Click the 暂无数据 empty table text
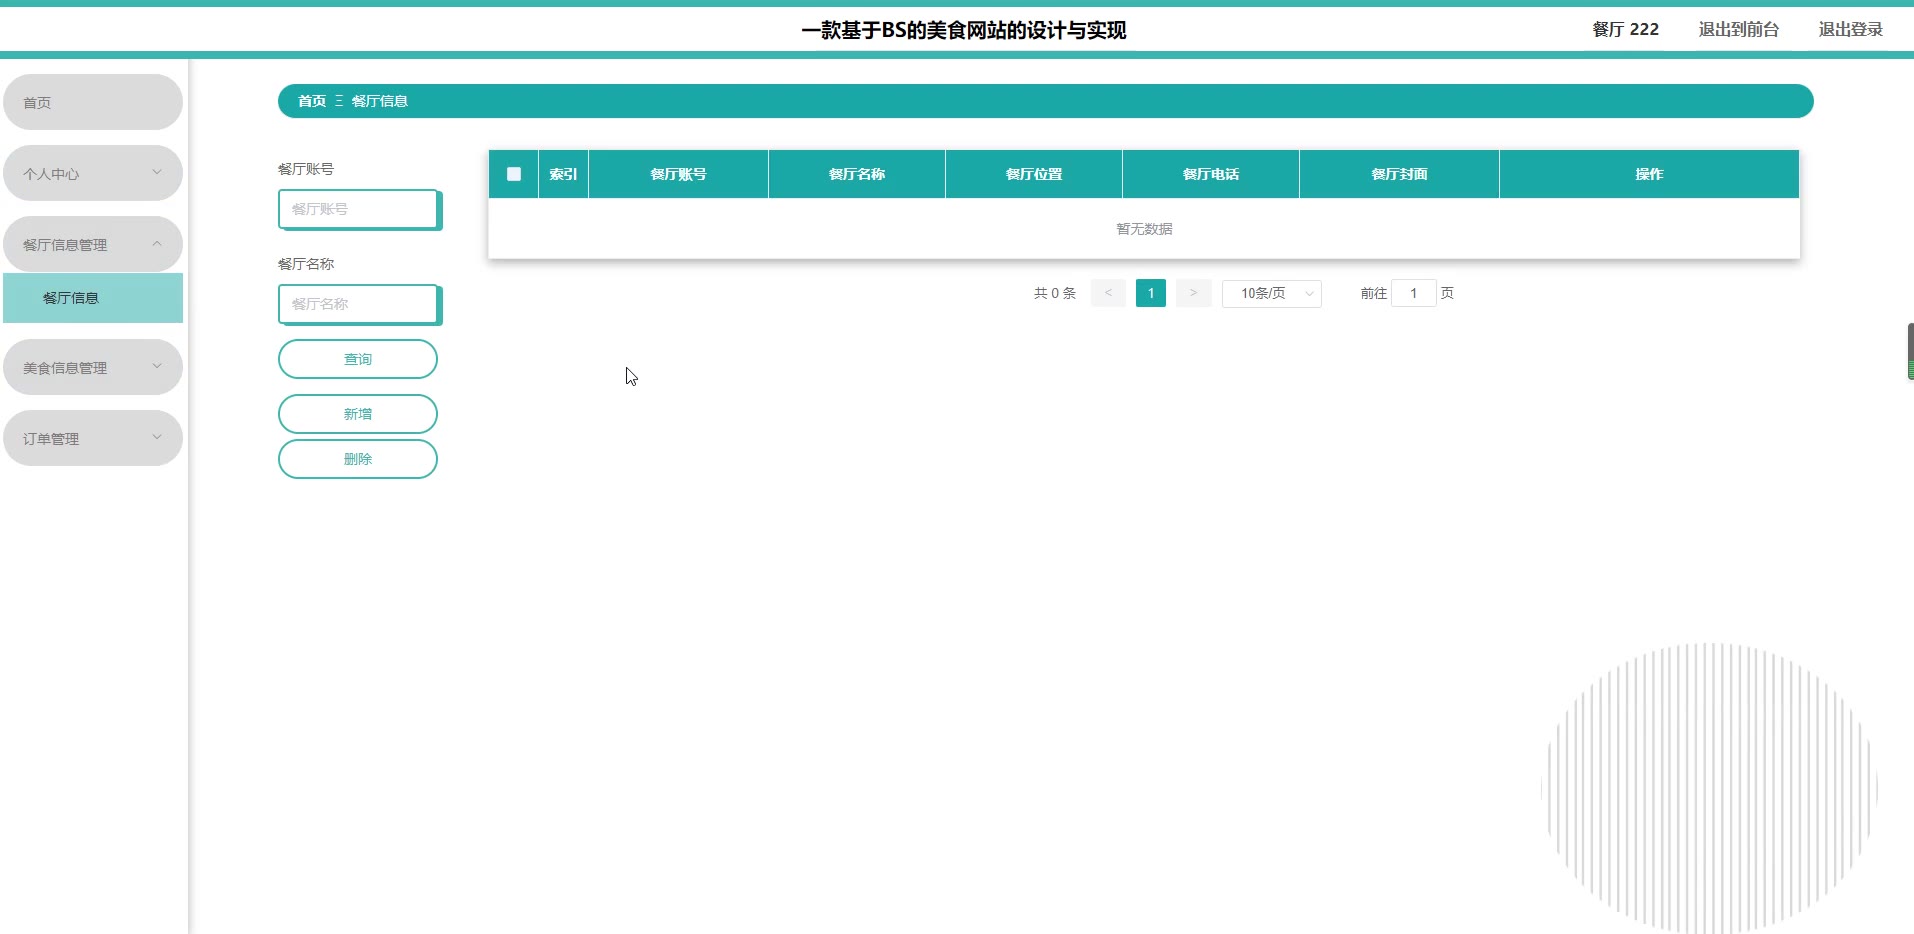 [1144, 229]
